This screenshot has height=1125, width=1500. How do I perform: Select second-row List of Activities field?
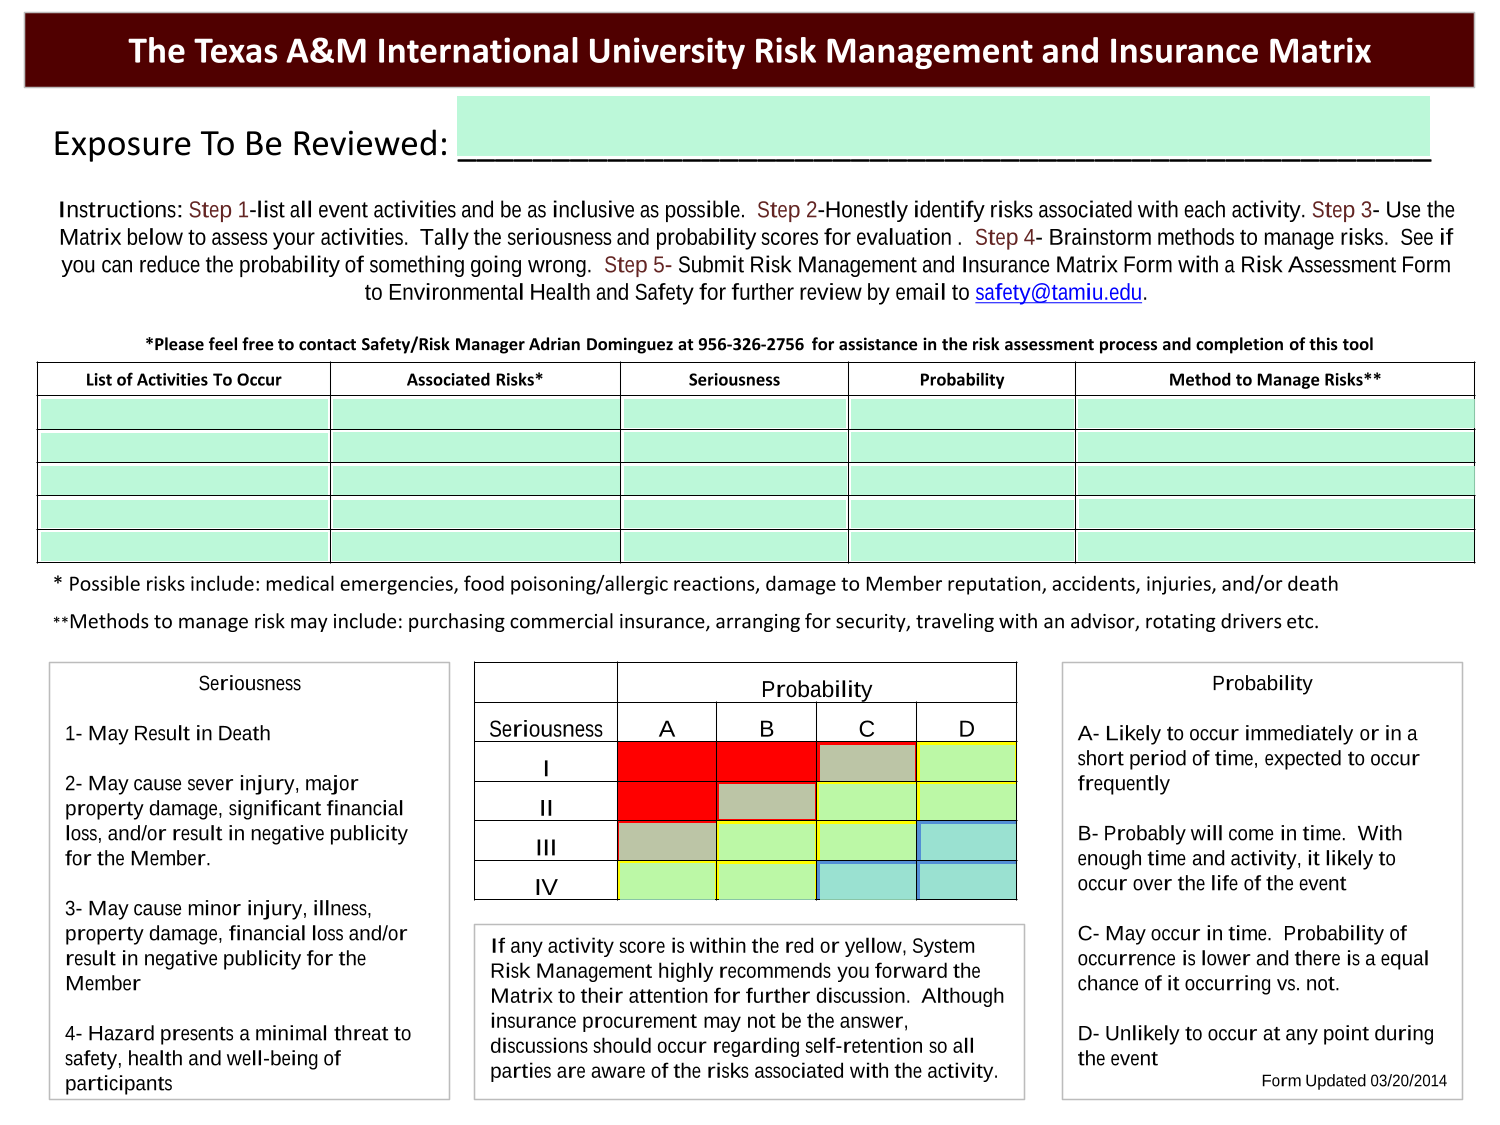click(184, 446)
